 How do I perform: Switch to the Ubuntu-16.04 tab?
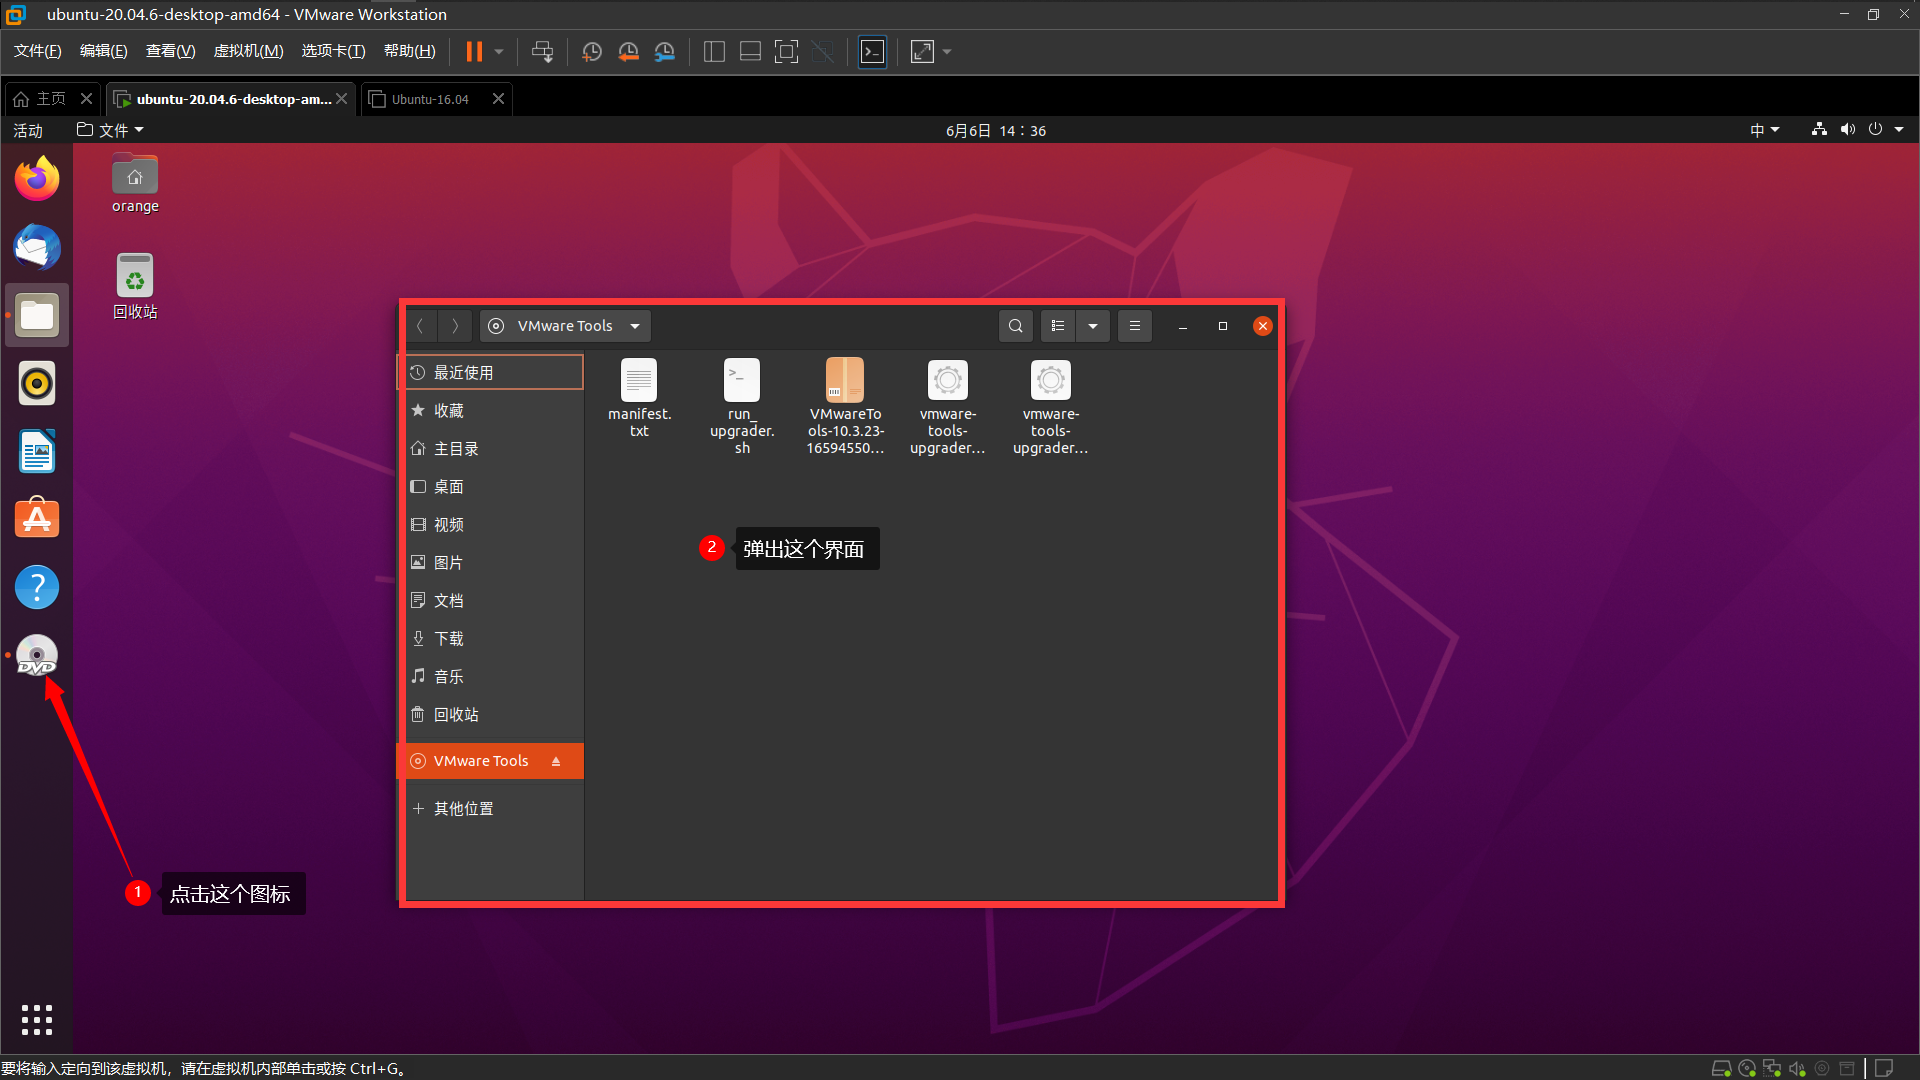[x=430, y=99]
